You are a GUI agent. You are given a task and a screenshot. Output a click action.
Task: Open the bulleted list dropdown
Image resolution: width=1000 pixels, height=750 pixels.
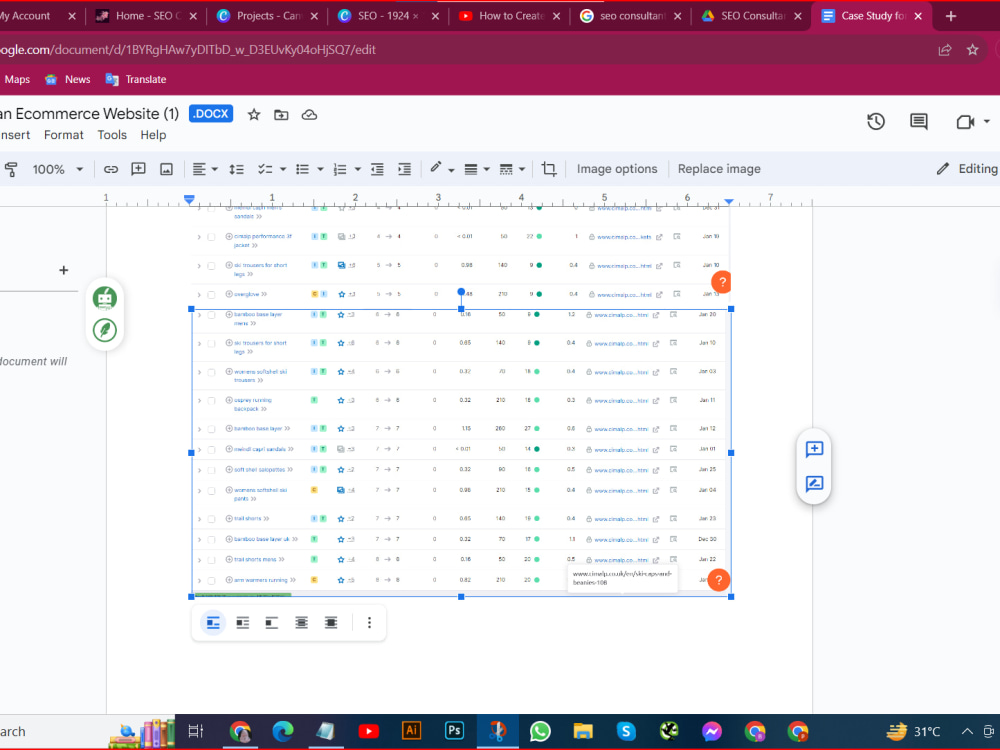320,169
